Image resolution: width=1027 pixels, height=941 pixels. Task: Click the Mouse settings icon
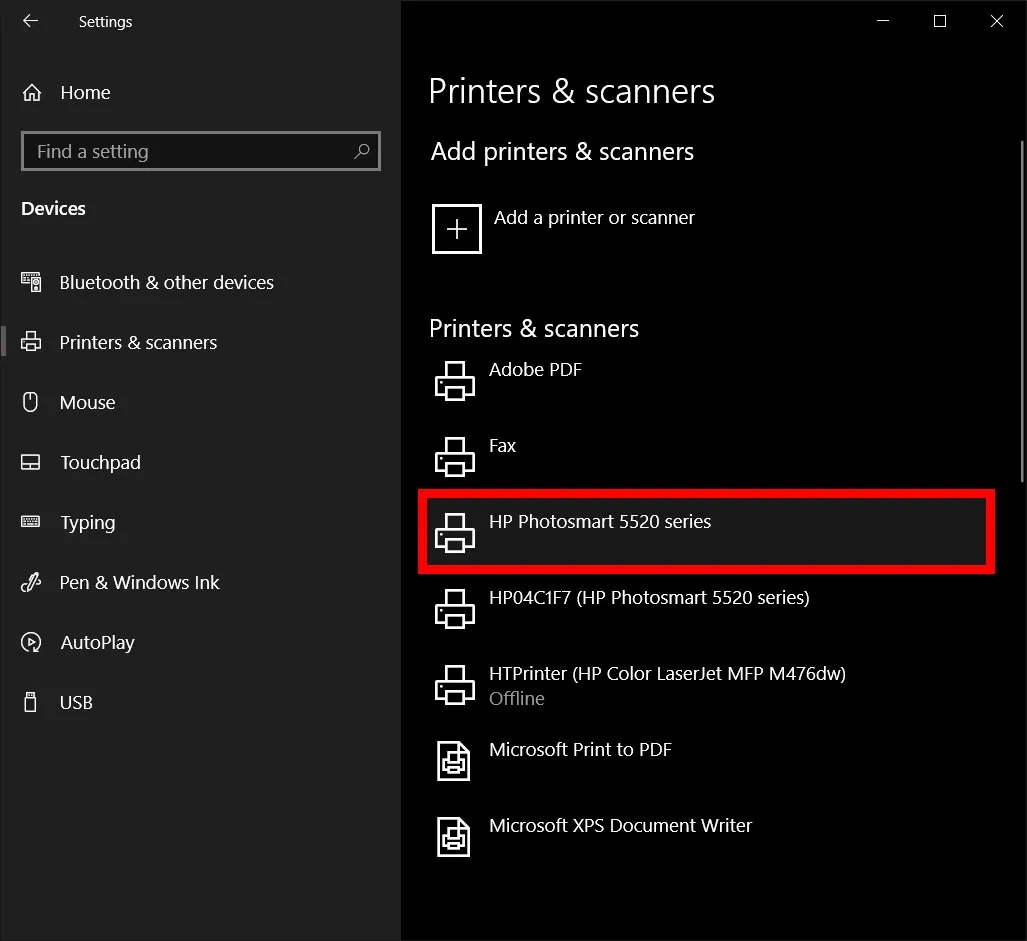[31, 402]
